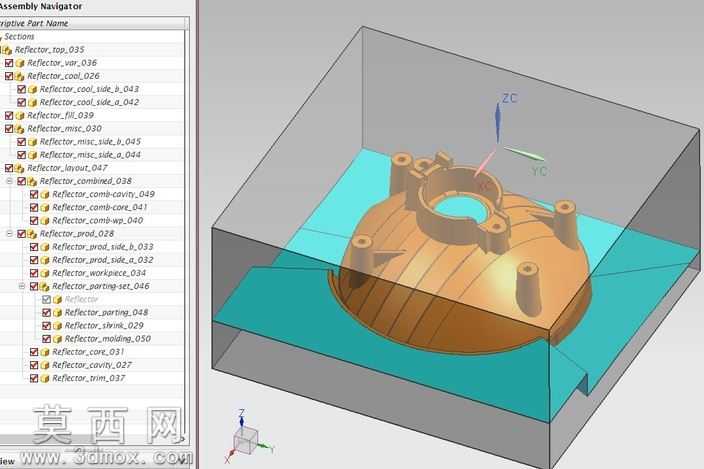
Task: Toggle Reflector_fill_039 checkbox
Action: (9, 115)
